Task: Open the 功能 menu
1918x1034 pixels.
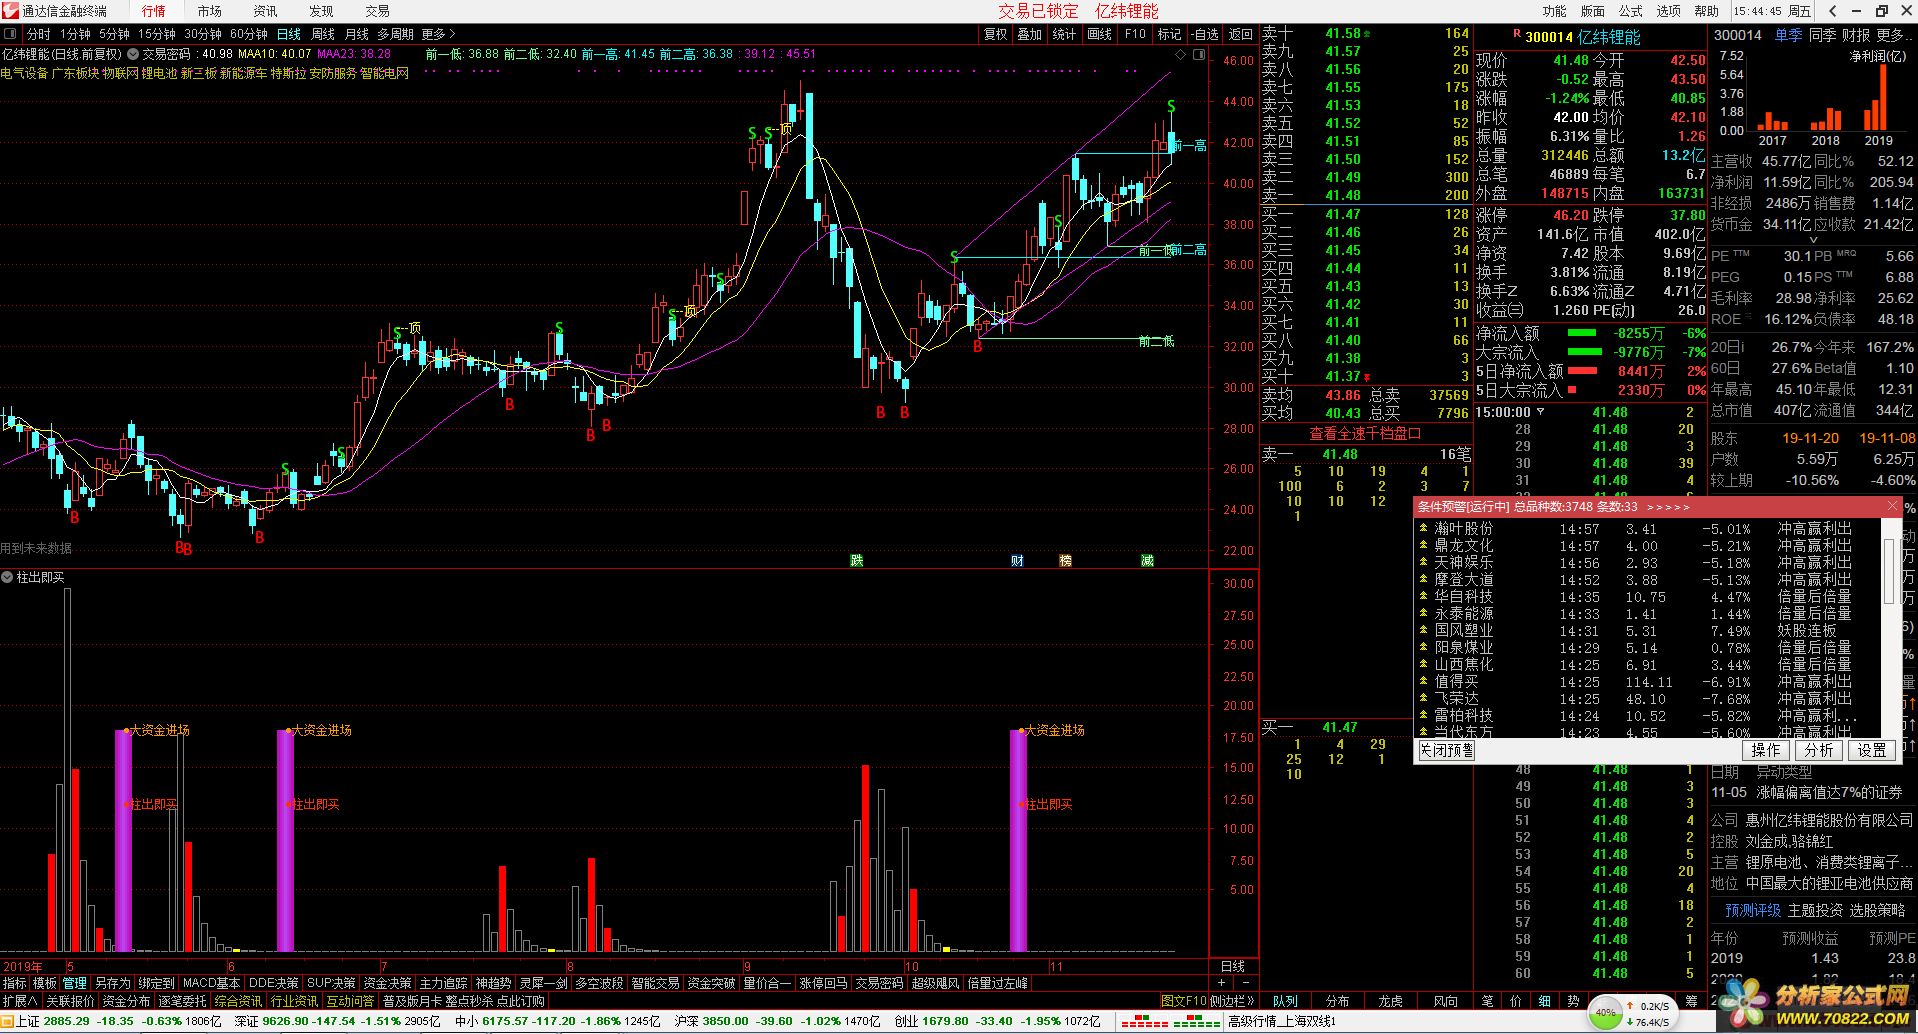Action: 1554,11
